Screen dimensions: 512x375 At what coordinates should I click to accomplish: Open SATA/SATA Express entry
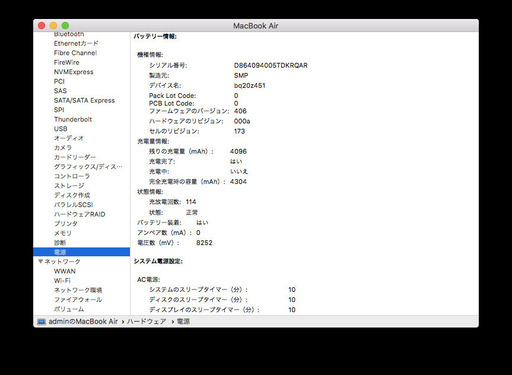(84, 100)
